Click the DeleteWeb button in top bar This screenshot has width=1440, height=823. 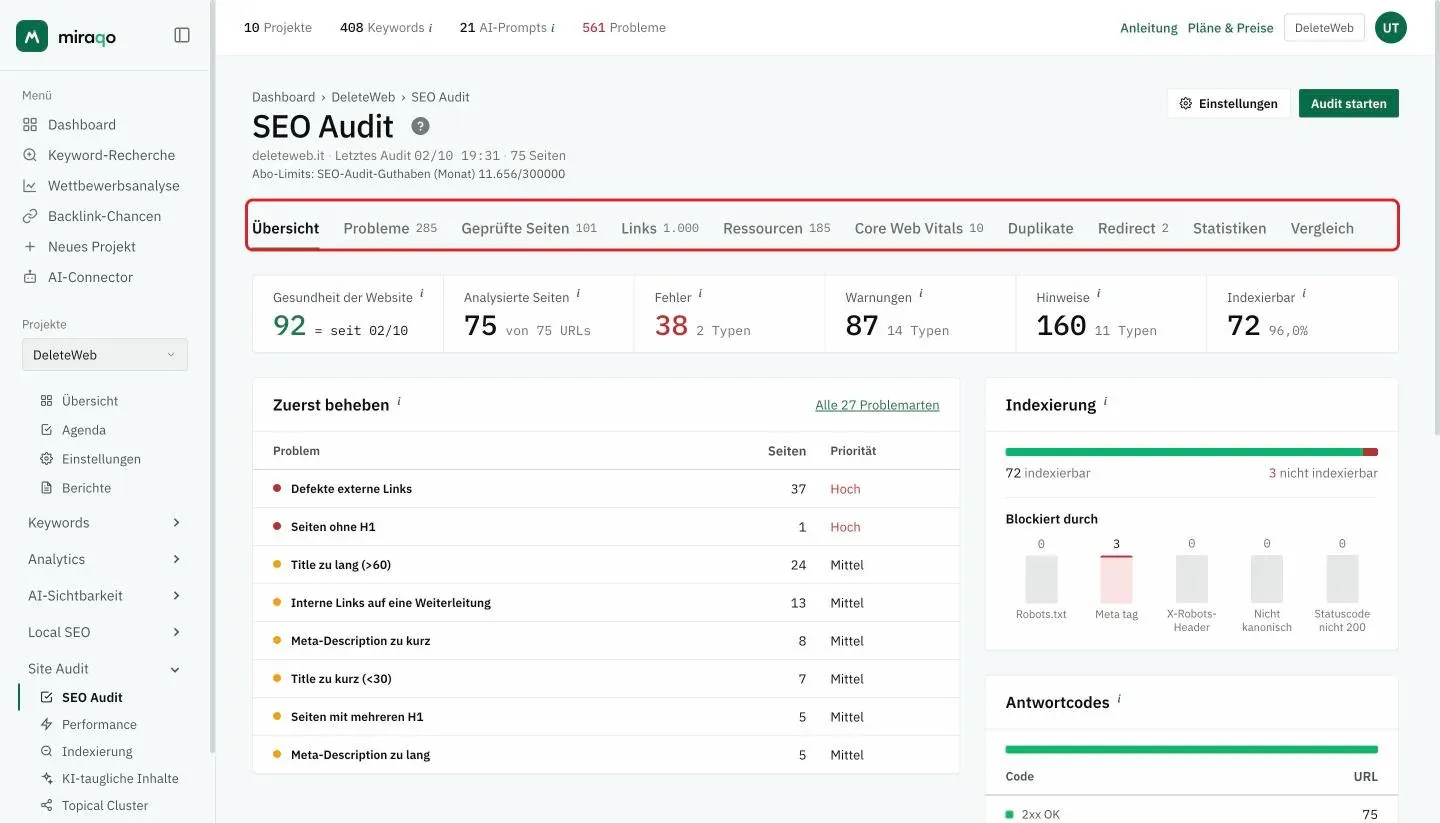pos(1324,28)
